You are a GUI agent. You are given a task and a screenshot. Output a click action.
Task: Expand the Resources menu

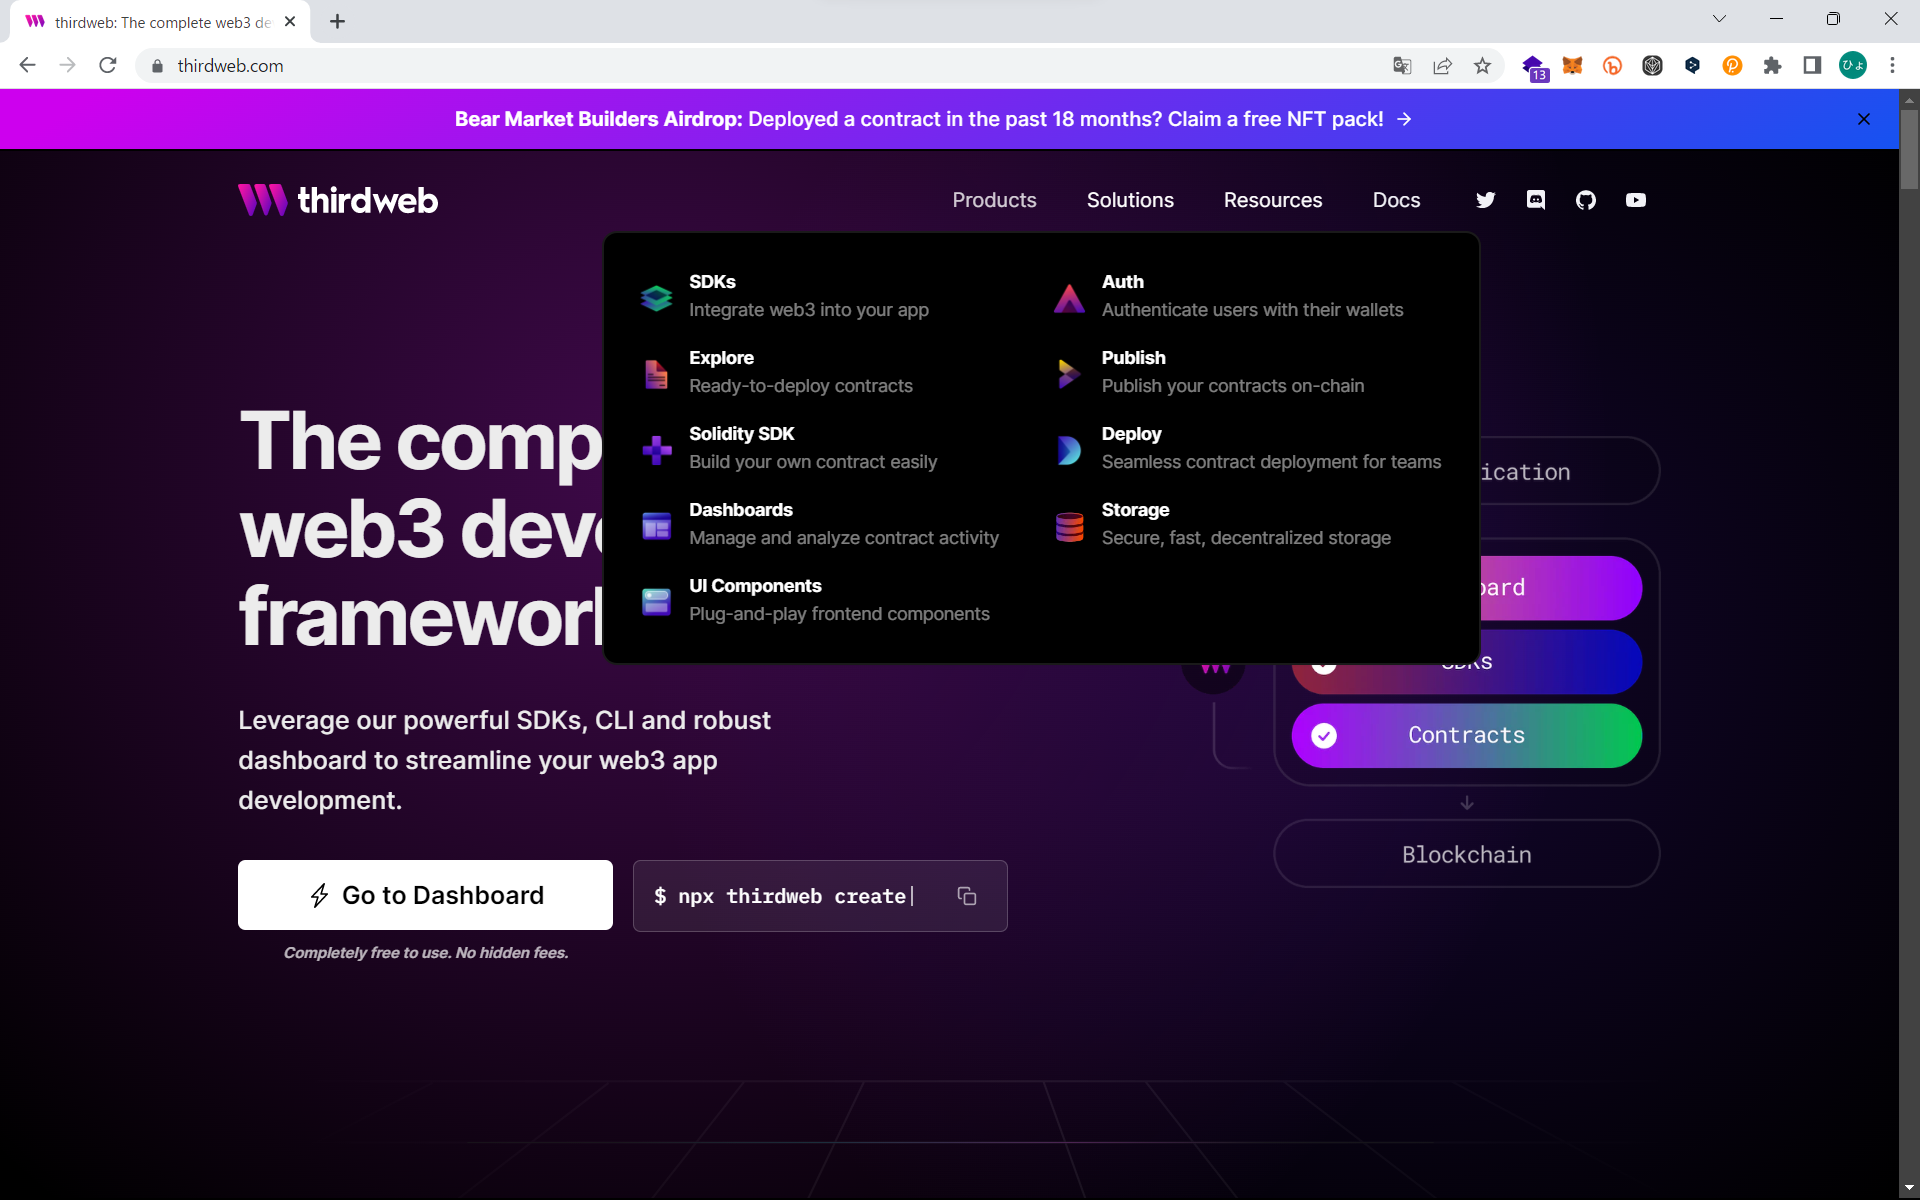point(1272,200)
